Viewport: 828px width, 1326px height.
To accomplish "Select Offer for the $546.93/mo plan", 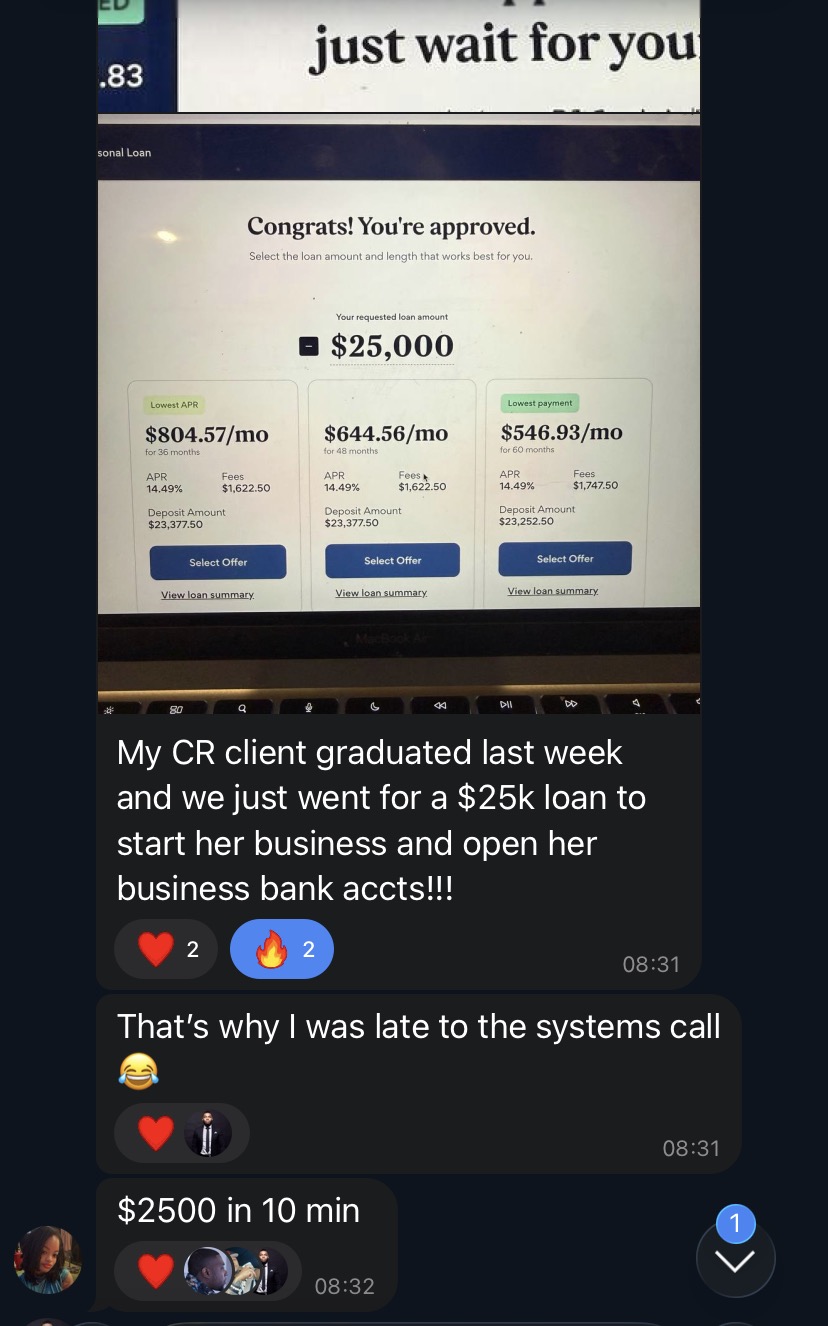I will (565, 558).
